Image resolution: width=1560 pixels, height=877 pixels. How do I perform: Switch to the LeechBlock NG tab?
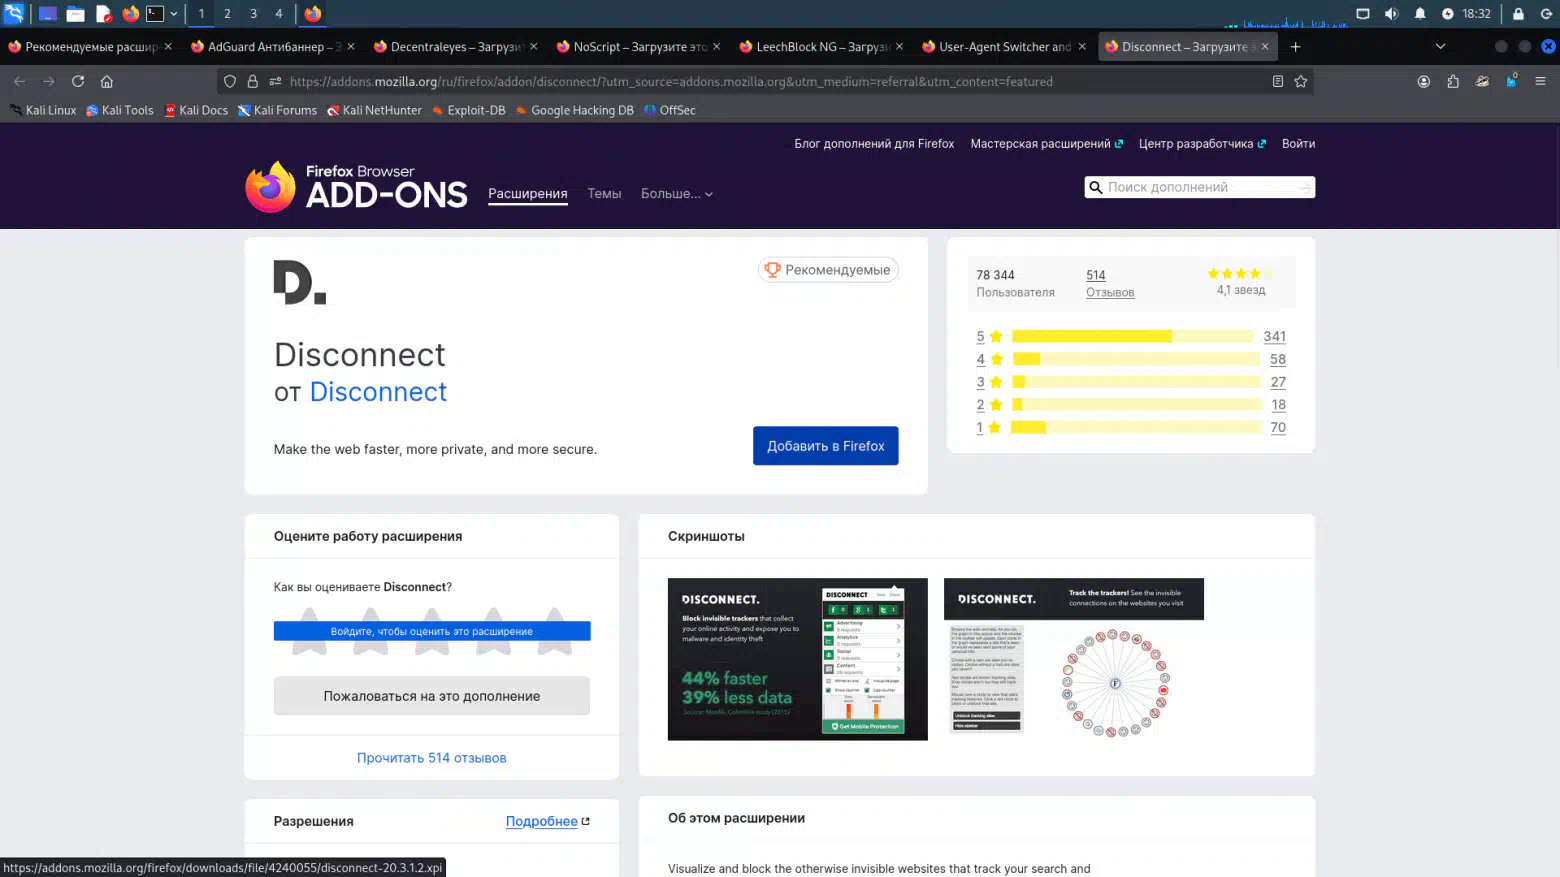point(822,47)
